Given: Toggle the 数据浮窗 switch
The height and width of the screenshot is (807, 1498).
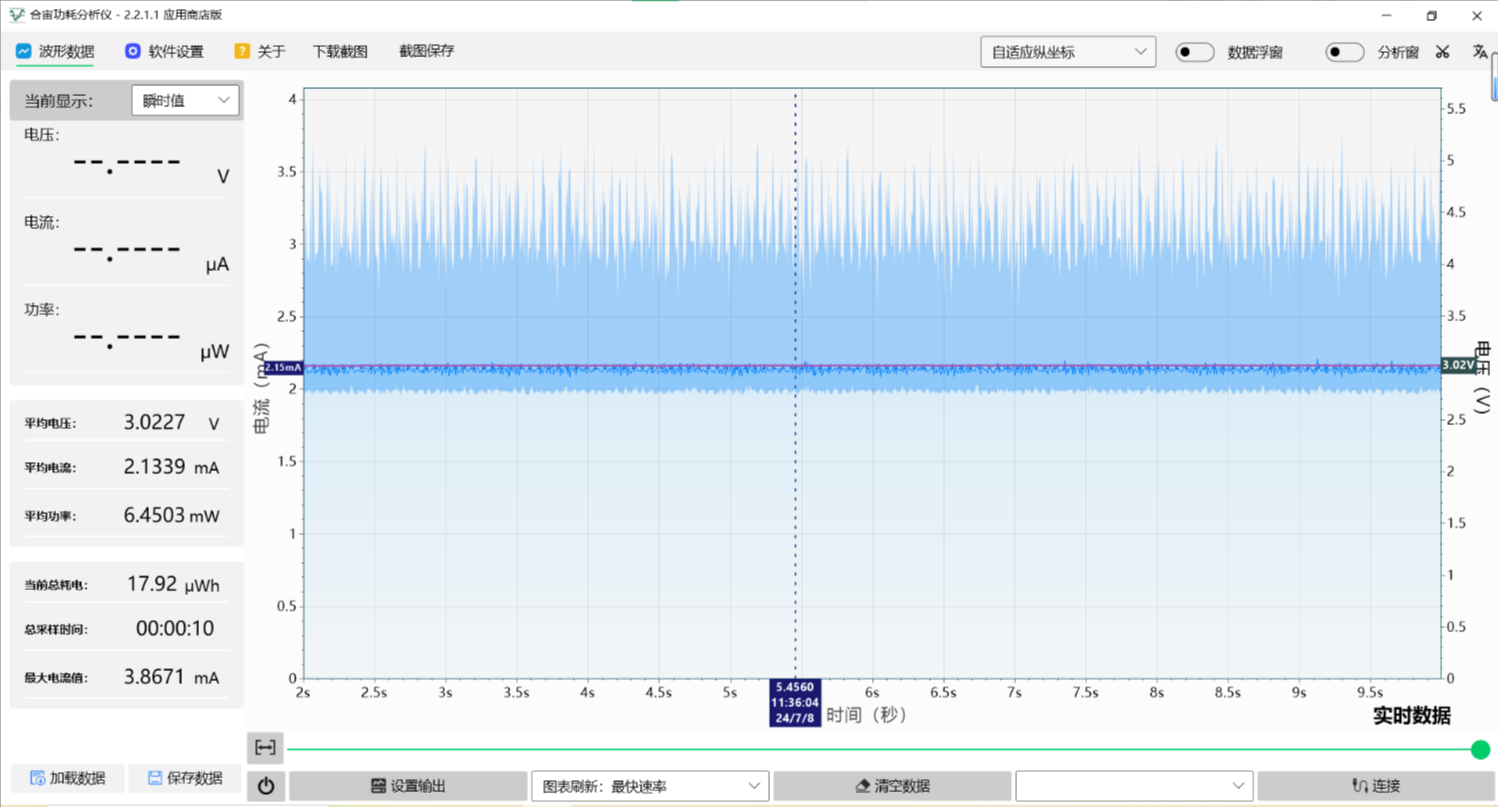Looking at the screenshot, I should click(1194, 52).
